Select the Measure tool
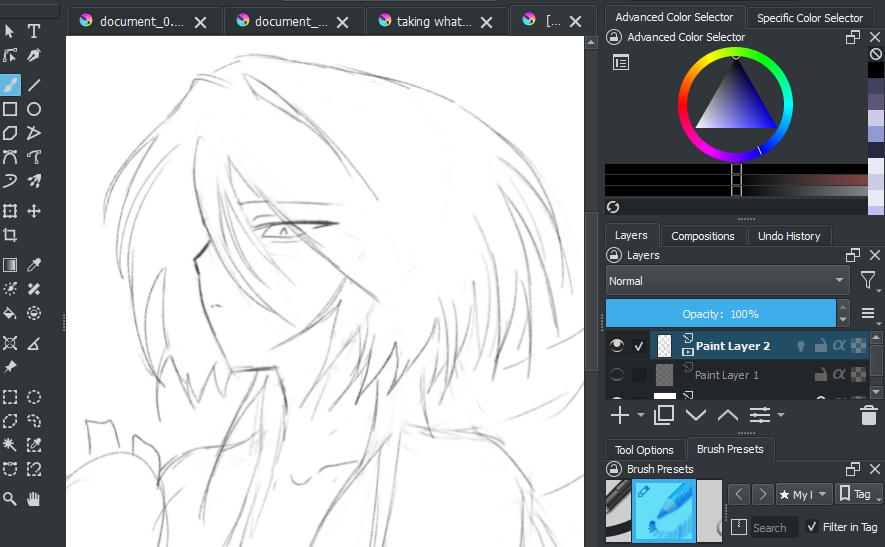The width and height of the screenshot is (885, 547). click(34, 343)
